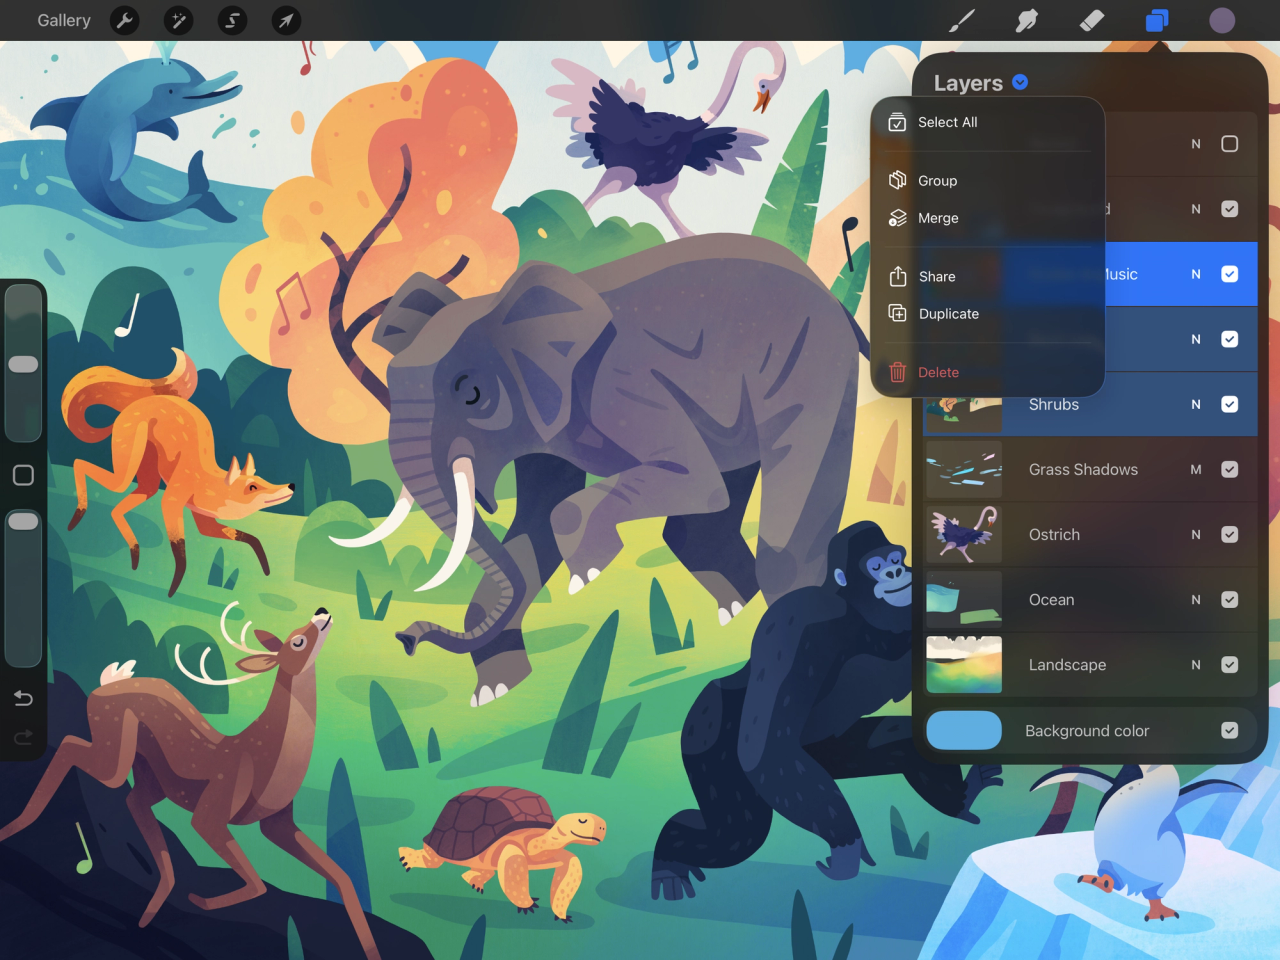Hide the Grass Shadows layer
This screenshot has width=1280, height=960.
click(x=1230, y=469)
